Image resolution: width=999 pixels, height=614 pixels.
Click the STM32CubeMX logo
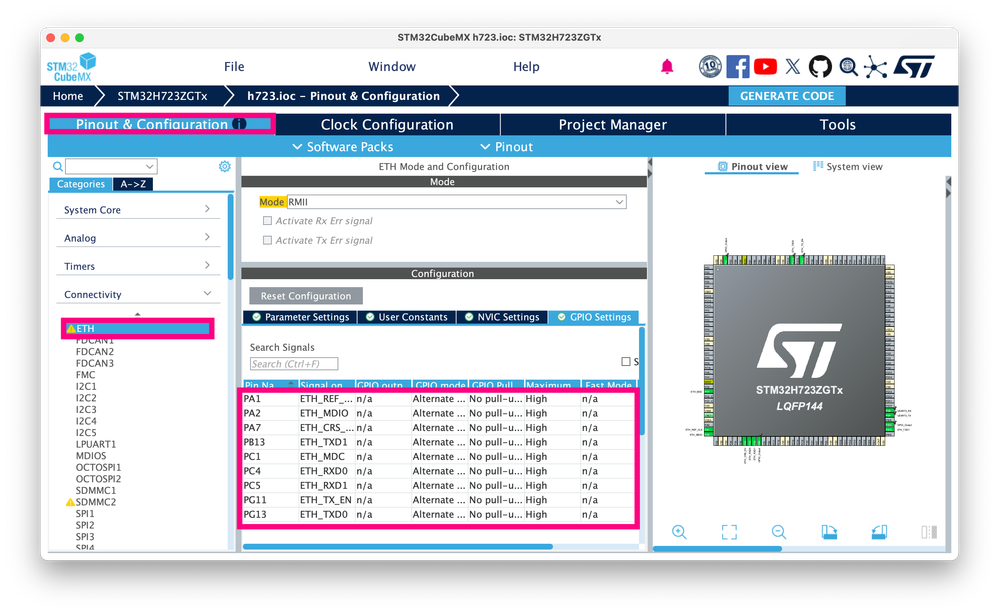[71, 68]
